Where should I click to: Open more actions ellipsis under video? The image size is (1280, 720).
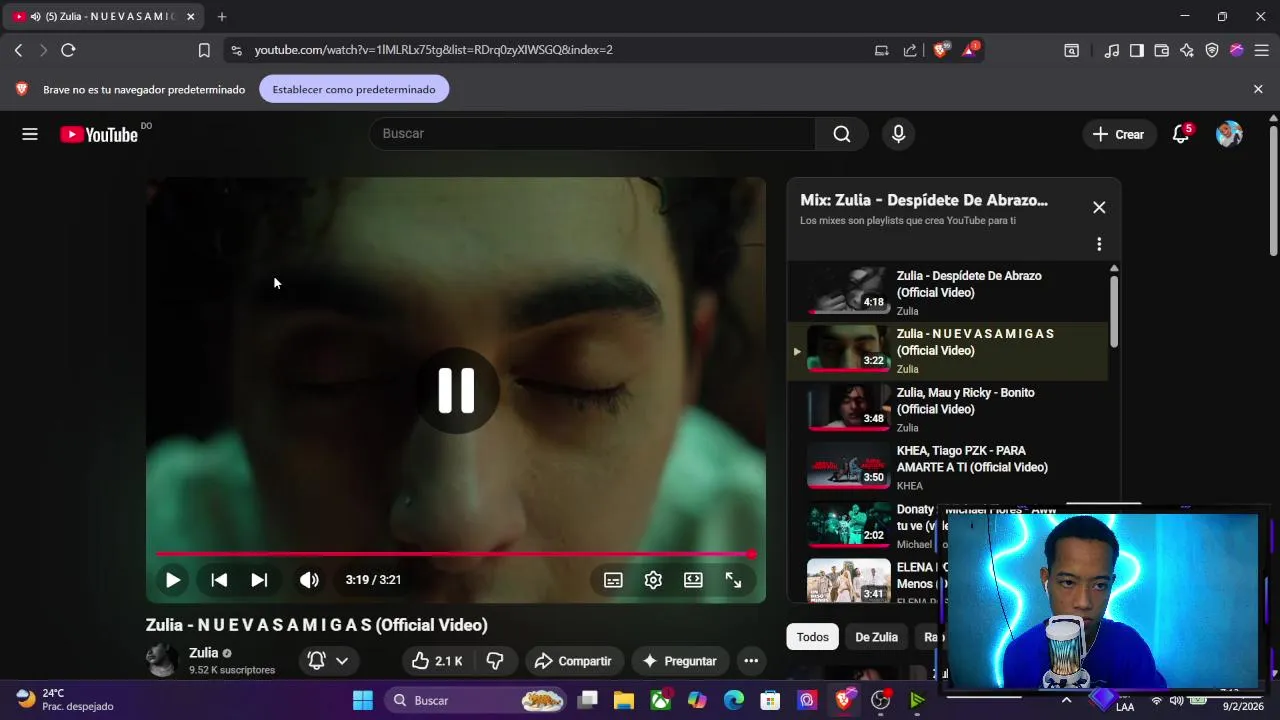(x=751, y=661)
